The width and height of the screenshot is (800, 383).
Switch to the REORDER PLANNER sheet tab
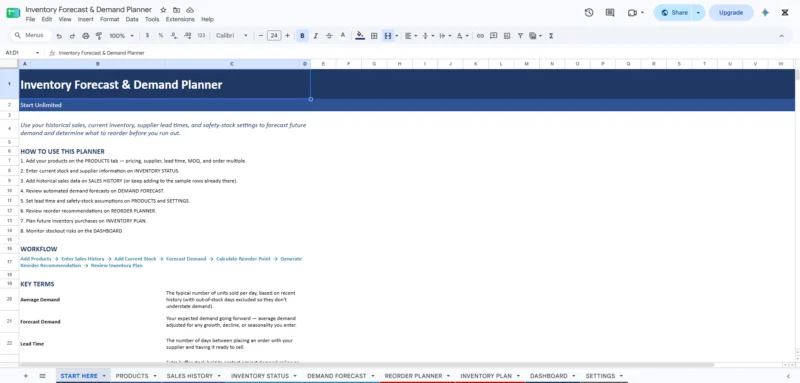[413, 376]
